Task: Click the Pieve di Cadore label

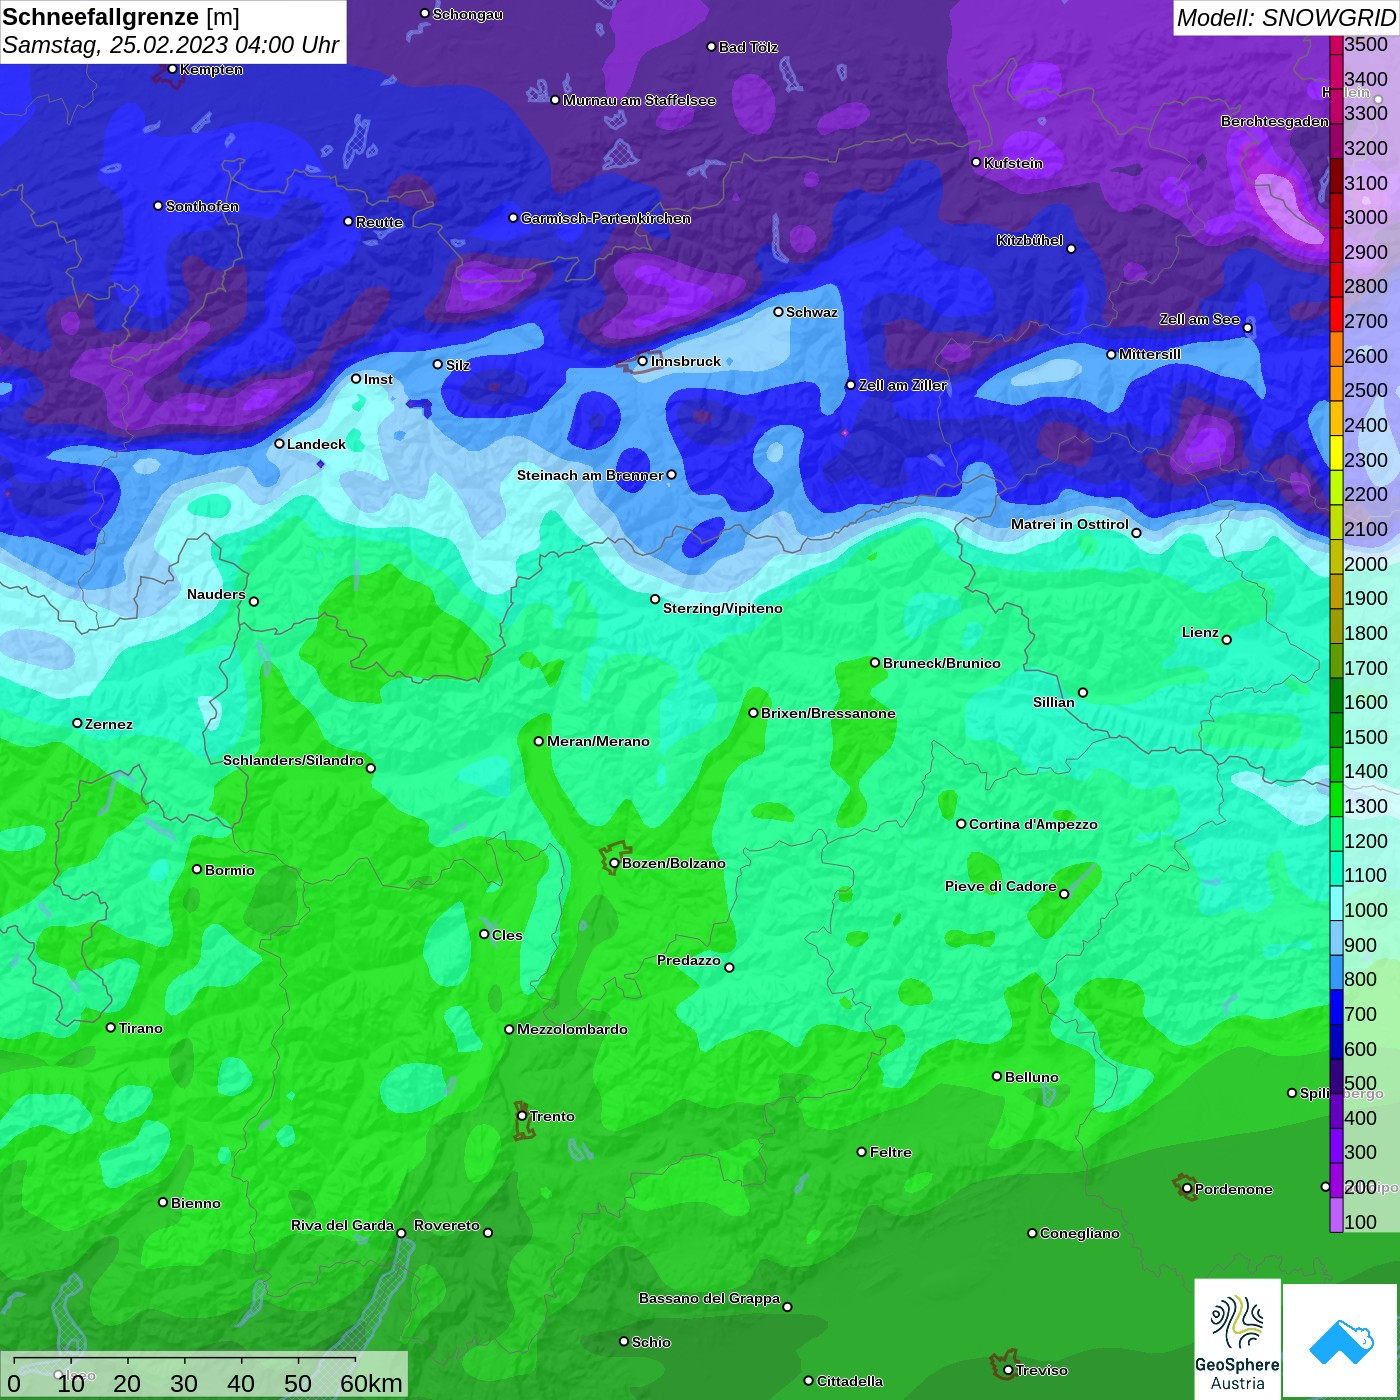Action: coord(1001,886)
